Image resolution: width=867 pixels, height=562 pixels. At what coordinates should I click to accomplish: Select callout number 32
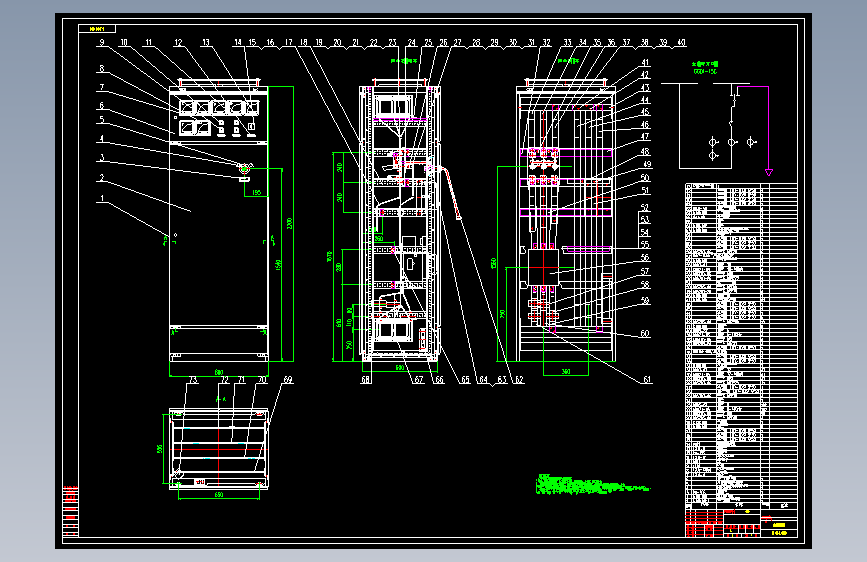coord(547,42)
